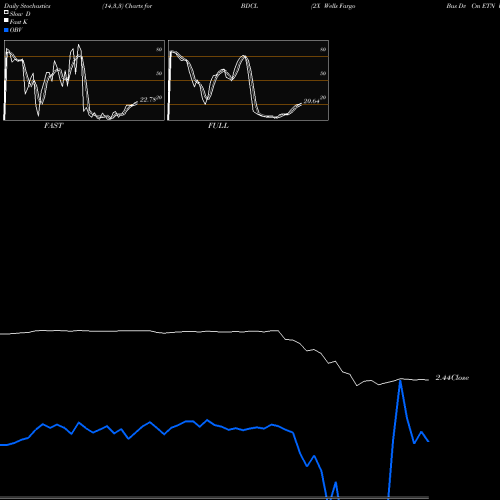Click the 'Fast K' legend label
The width and height of the screenshot is (500, 500).
click(x=19, y=22)
